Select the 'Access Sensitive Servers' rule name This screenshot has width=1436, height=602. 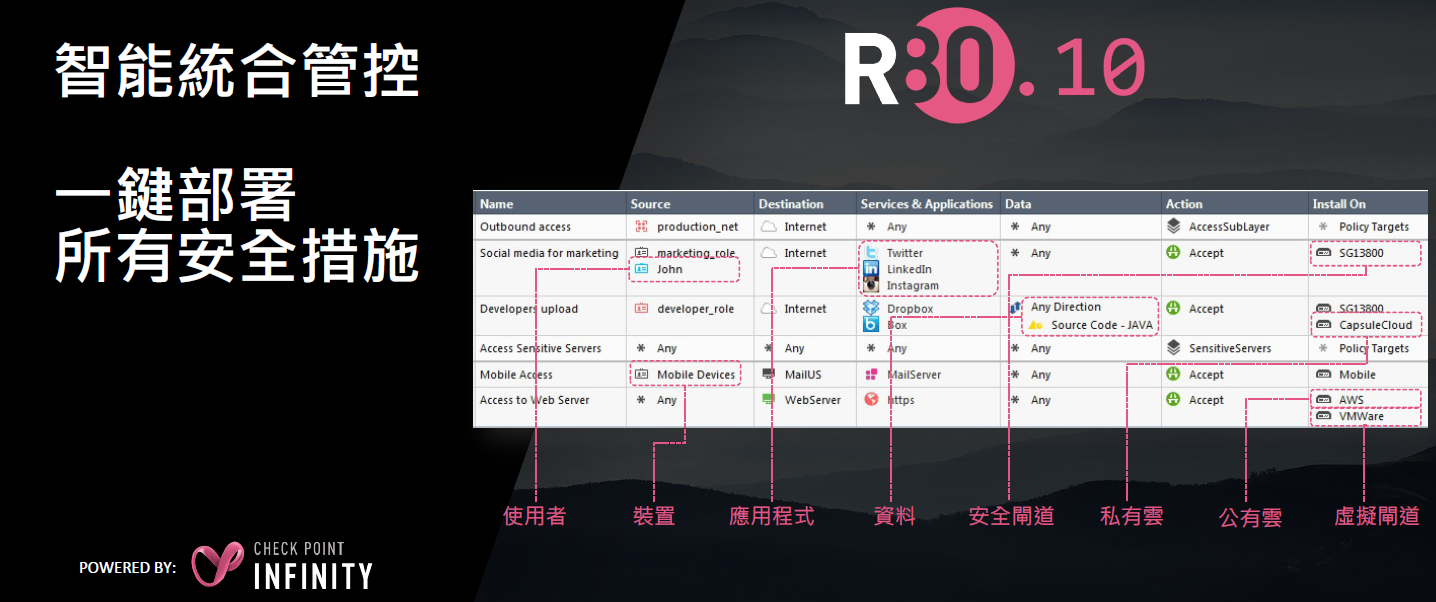(541, 348)
